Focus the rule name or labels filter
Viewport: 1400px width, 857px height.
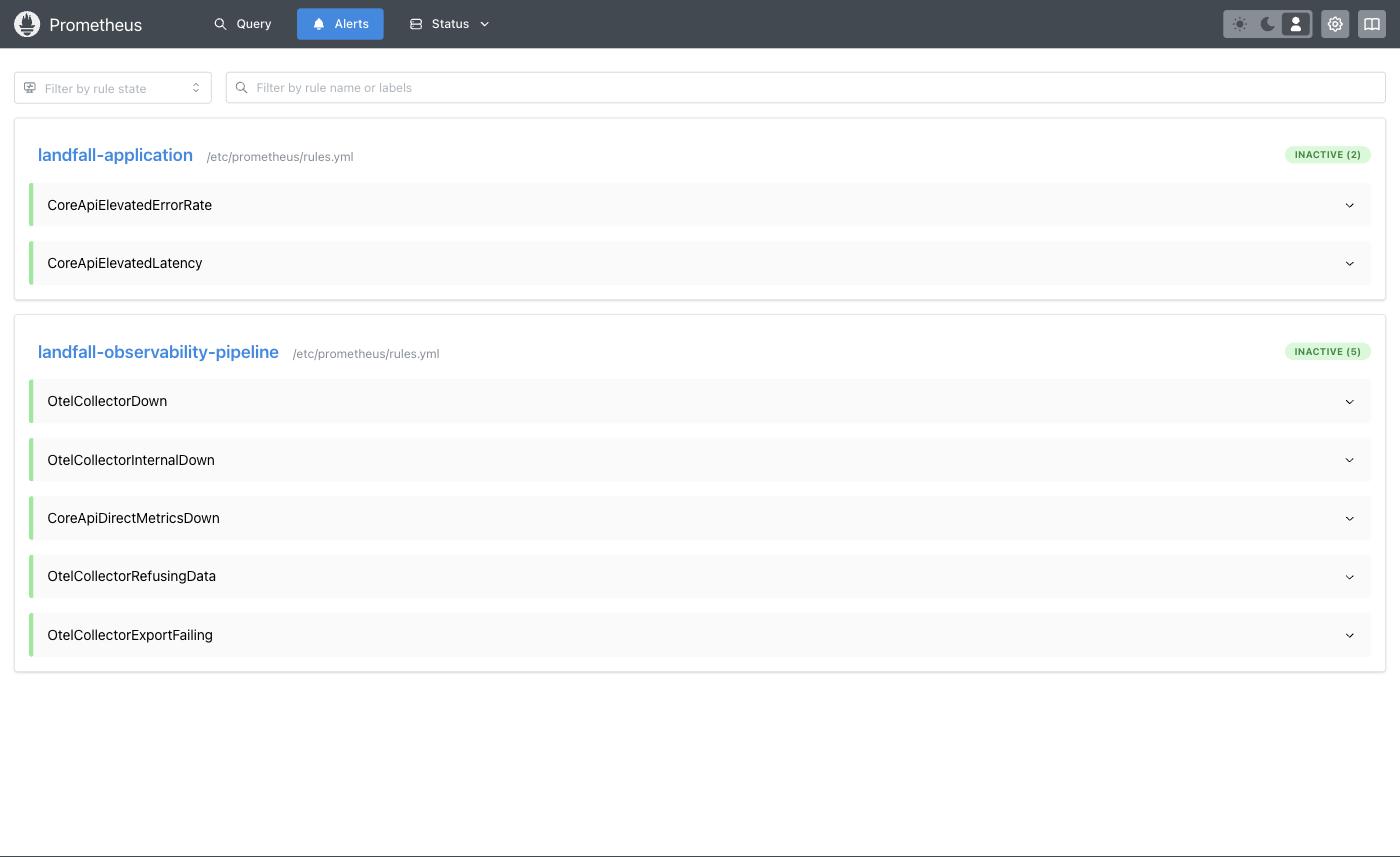(x=805, y=88)
